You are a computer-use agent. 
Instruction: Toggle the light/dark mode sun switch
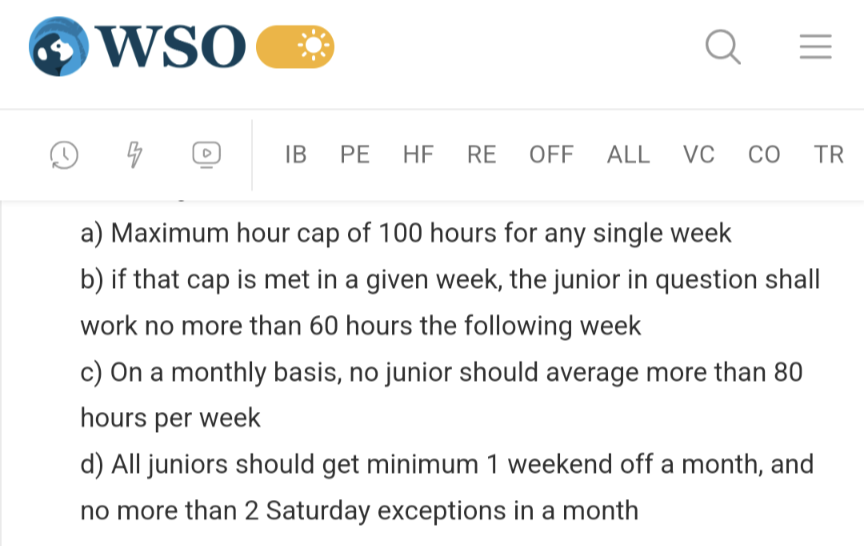[x=295, y=46]
